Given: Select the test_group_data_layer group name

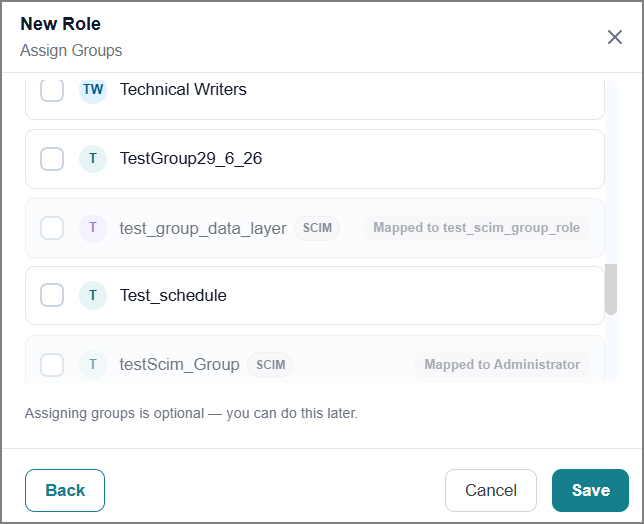Looking at the screenshot, I should (x=203, y=228).
